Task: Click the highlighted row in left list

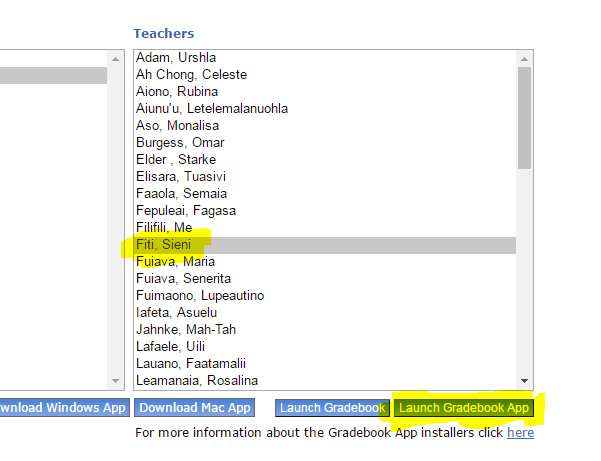Action: (x=53, y=75)
